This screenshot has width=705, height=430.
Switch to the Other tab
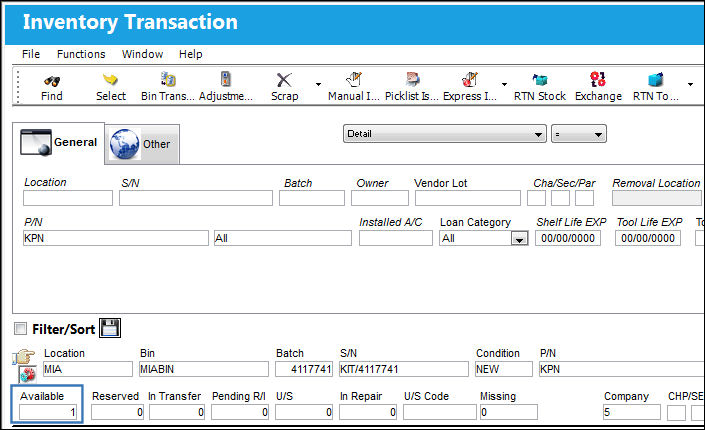(x=142, y=144)
